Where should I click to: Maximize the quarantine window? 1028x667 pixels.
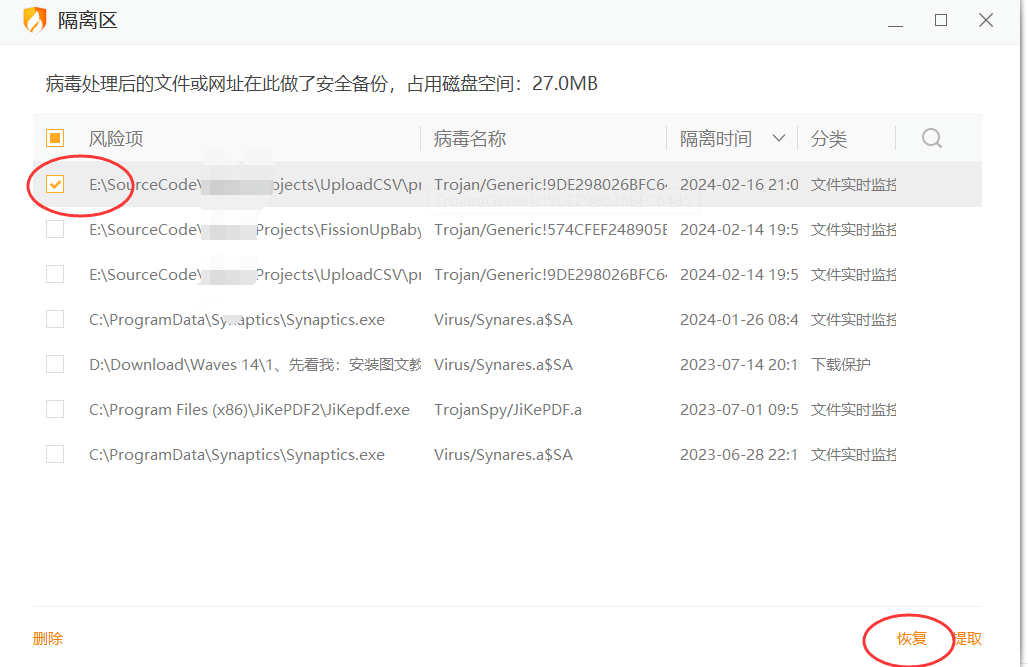click(941, 21)
